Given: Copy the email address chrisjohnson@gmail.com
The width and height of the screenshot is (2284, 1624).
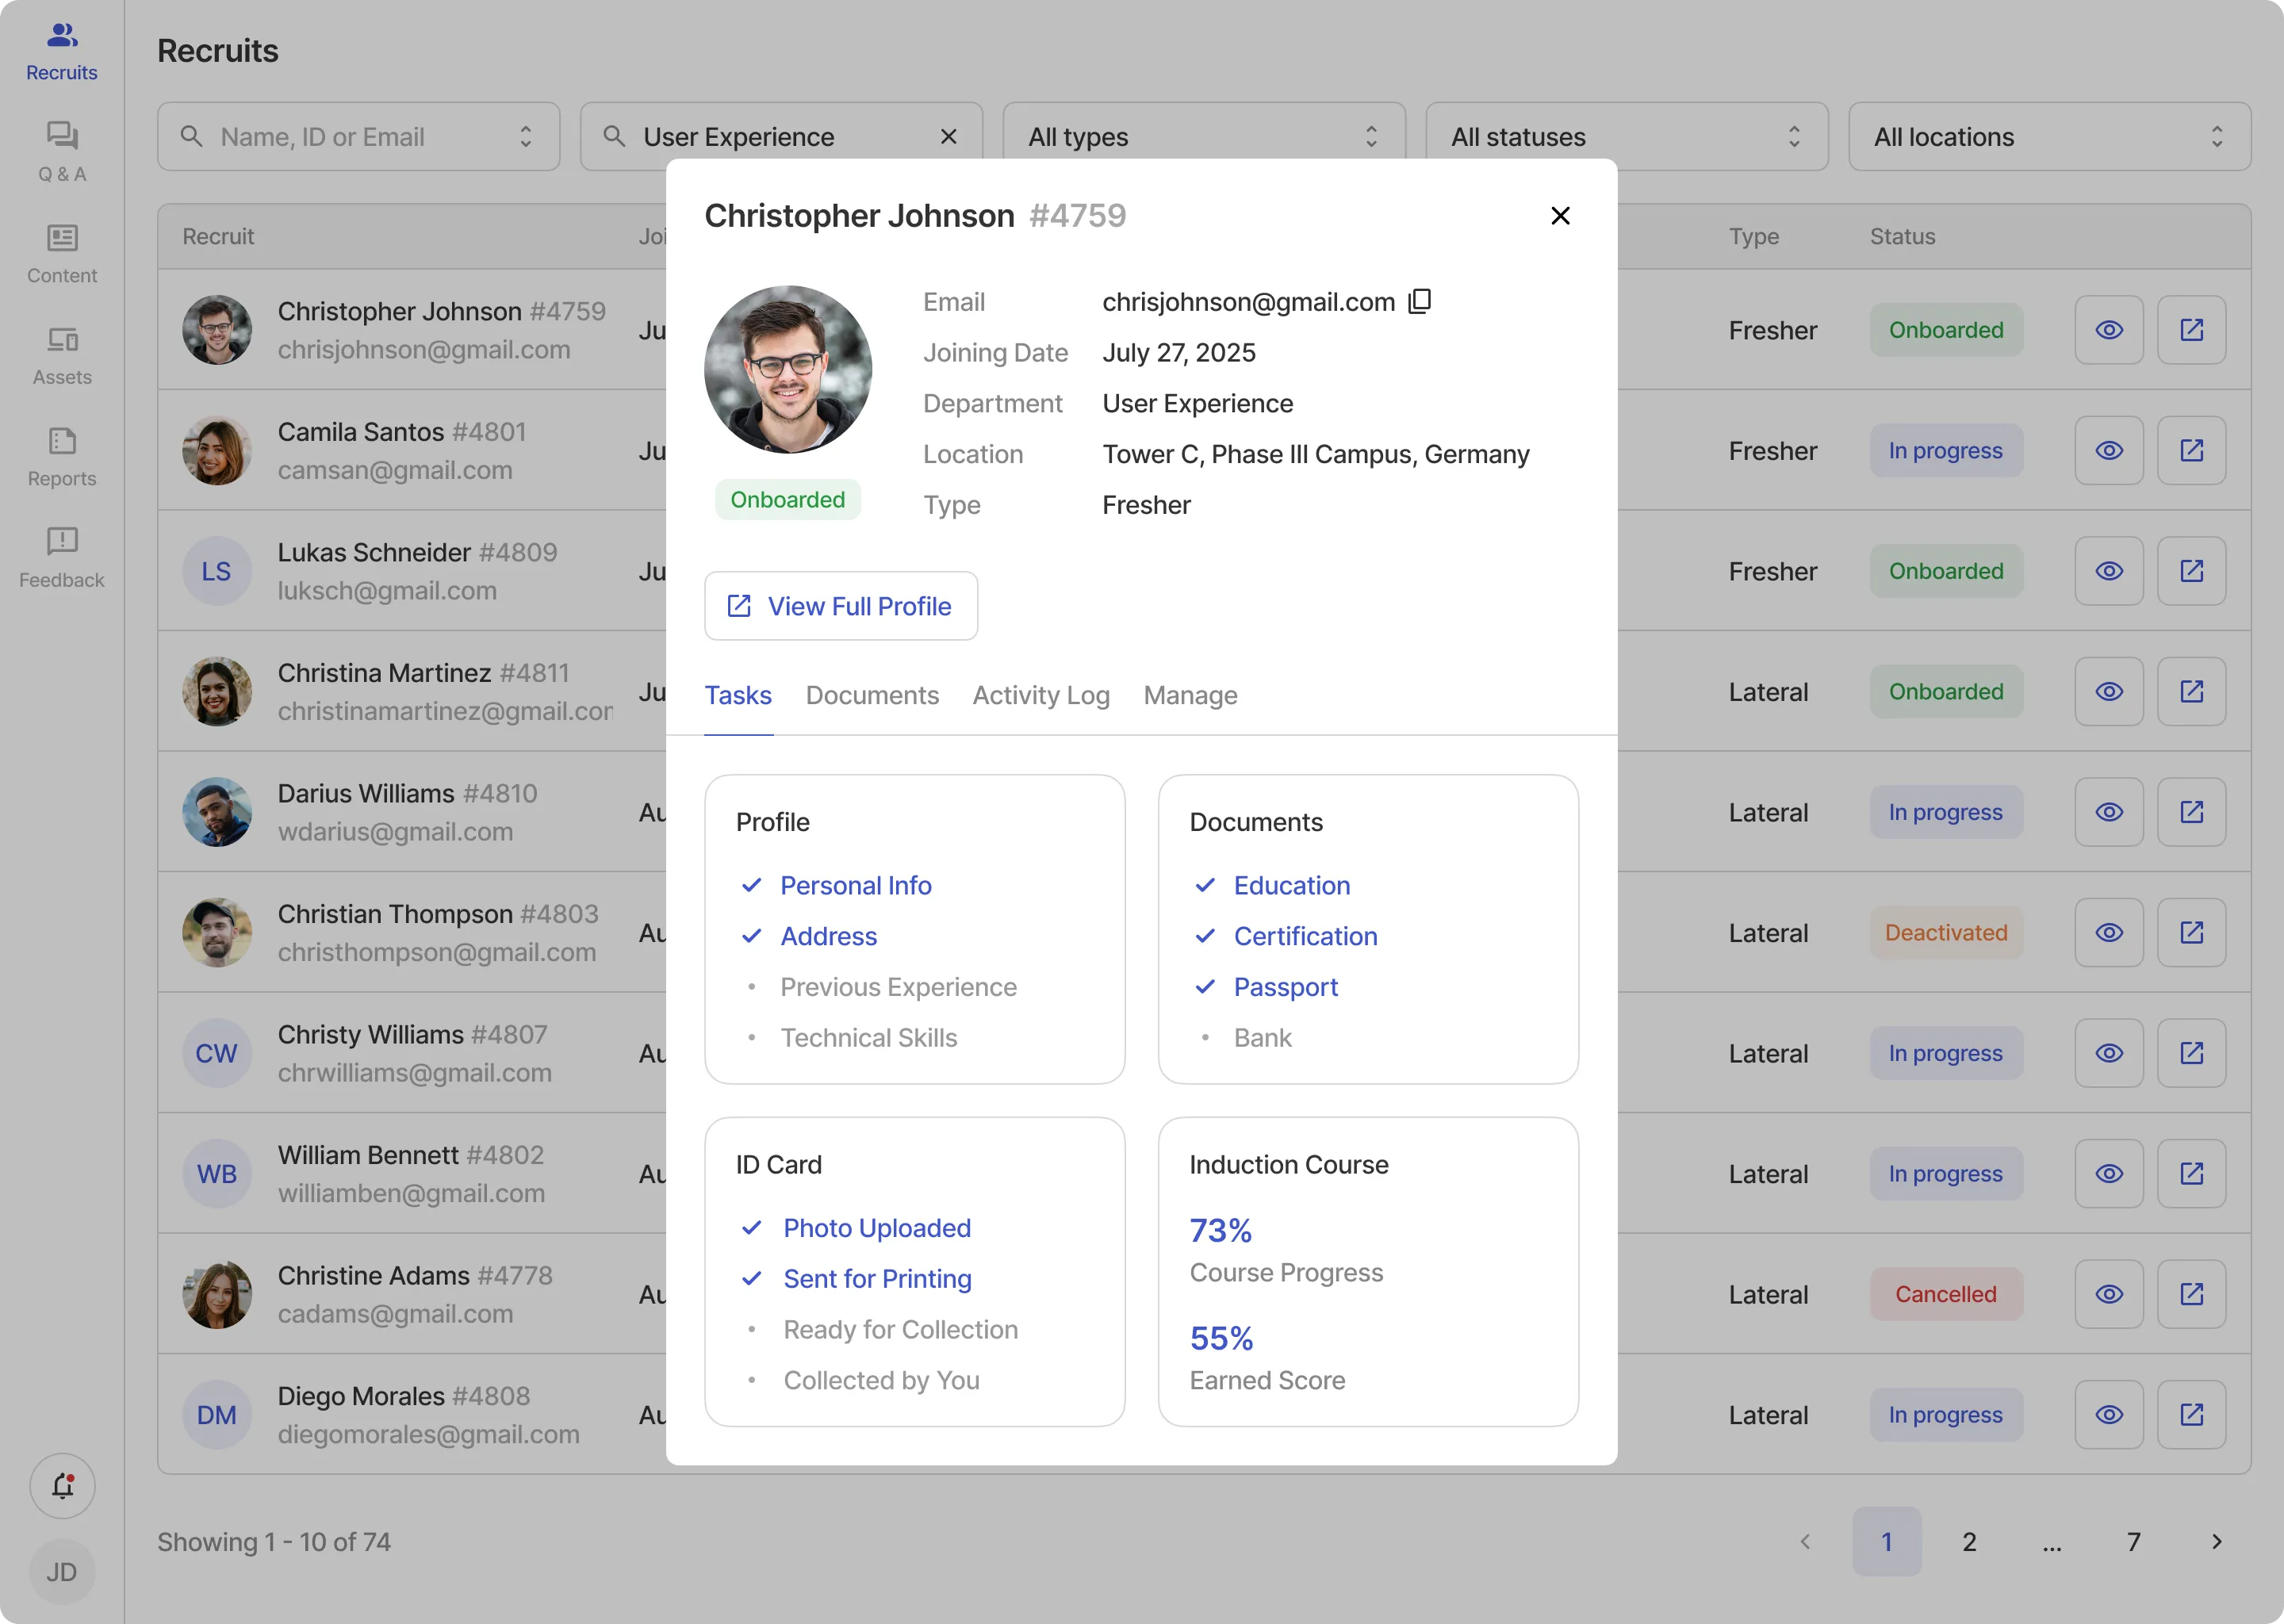Looking at the screenshot, I should pyautogui.click(x=1420, y=301).
